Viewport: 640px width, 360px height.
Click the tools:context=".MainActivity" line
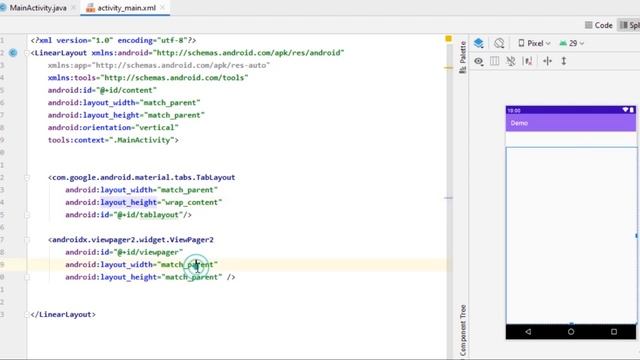(113, 140)
